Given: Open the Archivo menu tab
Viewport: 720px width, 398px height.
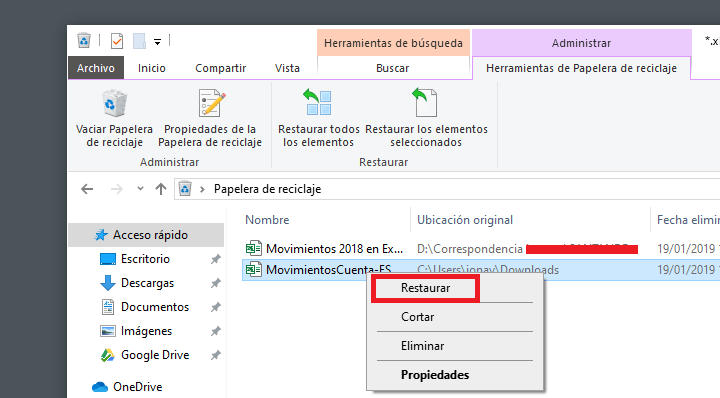Looking at the screenshot, I should click(x=96, y=68).
